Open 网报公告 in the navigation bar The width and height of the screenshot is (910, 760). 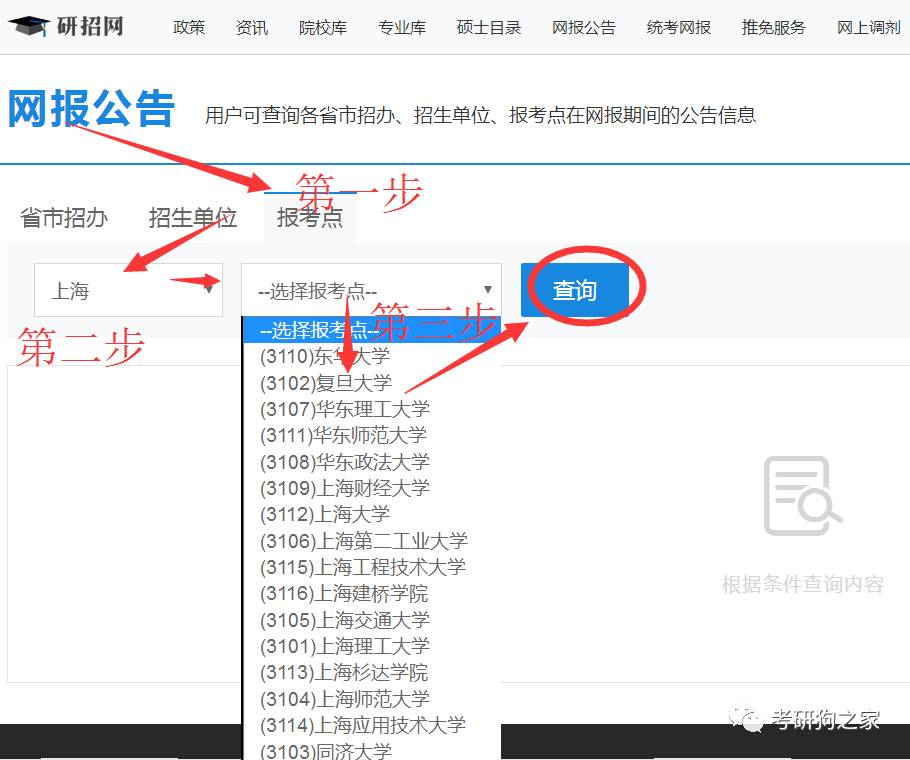pyautogui.click(x=584, y=27)
